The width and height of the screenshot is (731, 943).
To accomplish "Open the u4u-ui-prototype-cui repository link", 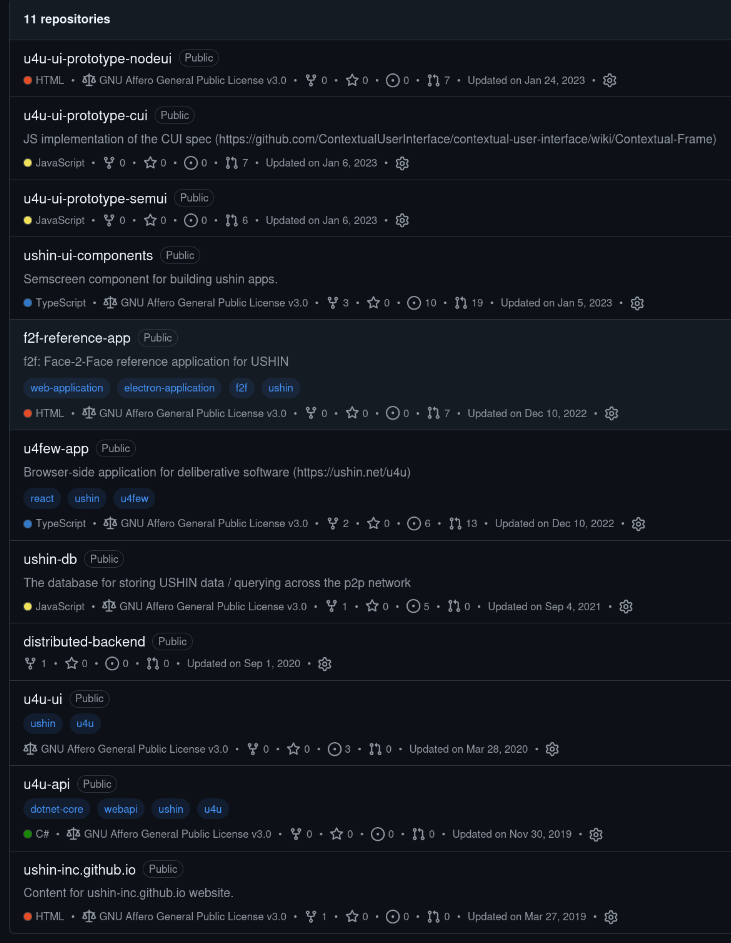I will pos(86,115).
